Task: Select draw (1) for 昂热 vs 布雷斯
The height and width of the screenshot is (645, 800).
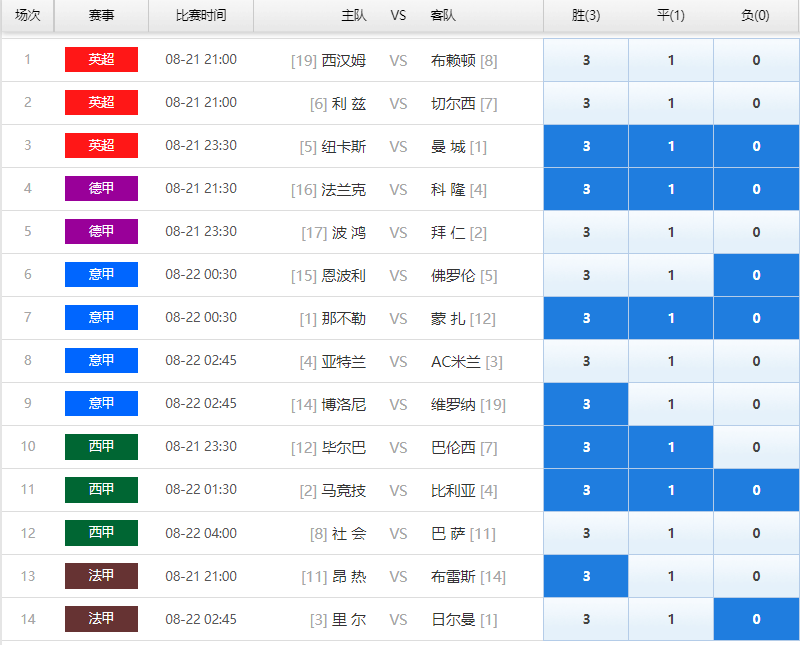Action: pyautogui.click(x=671, y=576)
